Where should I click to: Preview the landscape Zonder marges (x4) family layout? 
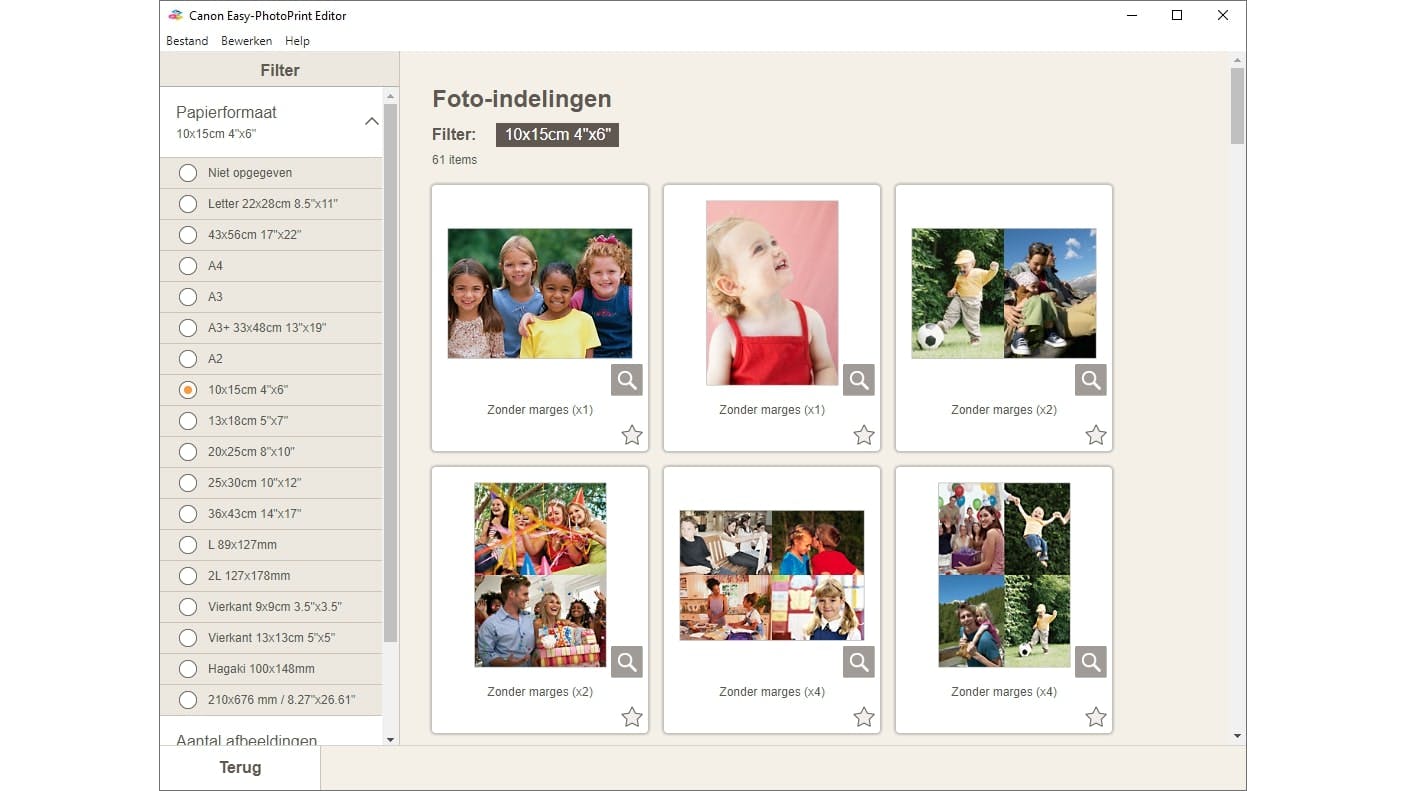click(859, 662)
